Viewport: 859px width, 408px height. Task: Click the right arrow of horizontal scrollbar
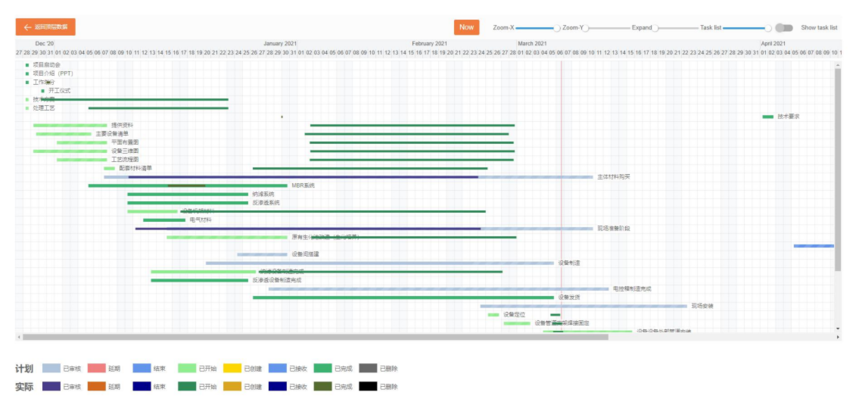[838, 337]
